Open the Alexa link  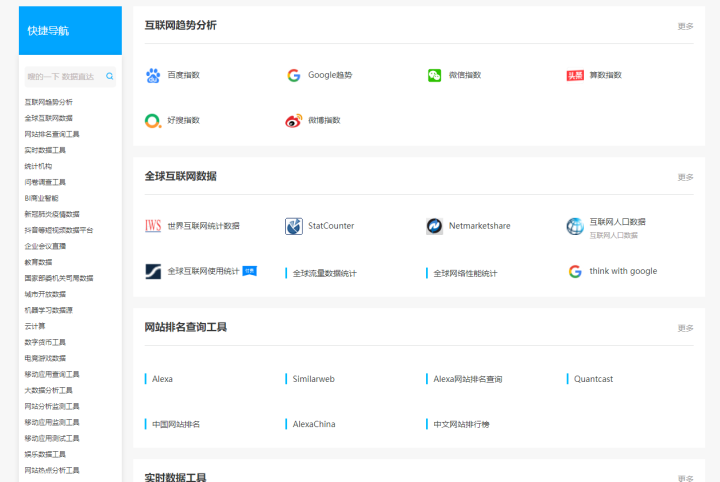[x=163, y=379]
